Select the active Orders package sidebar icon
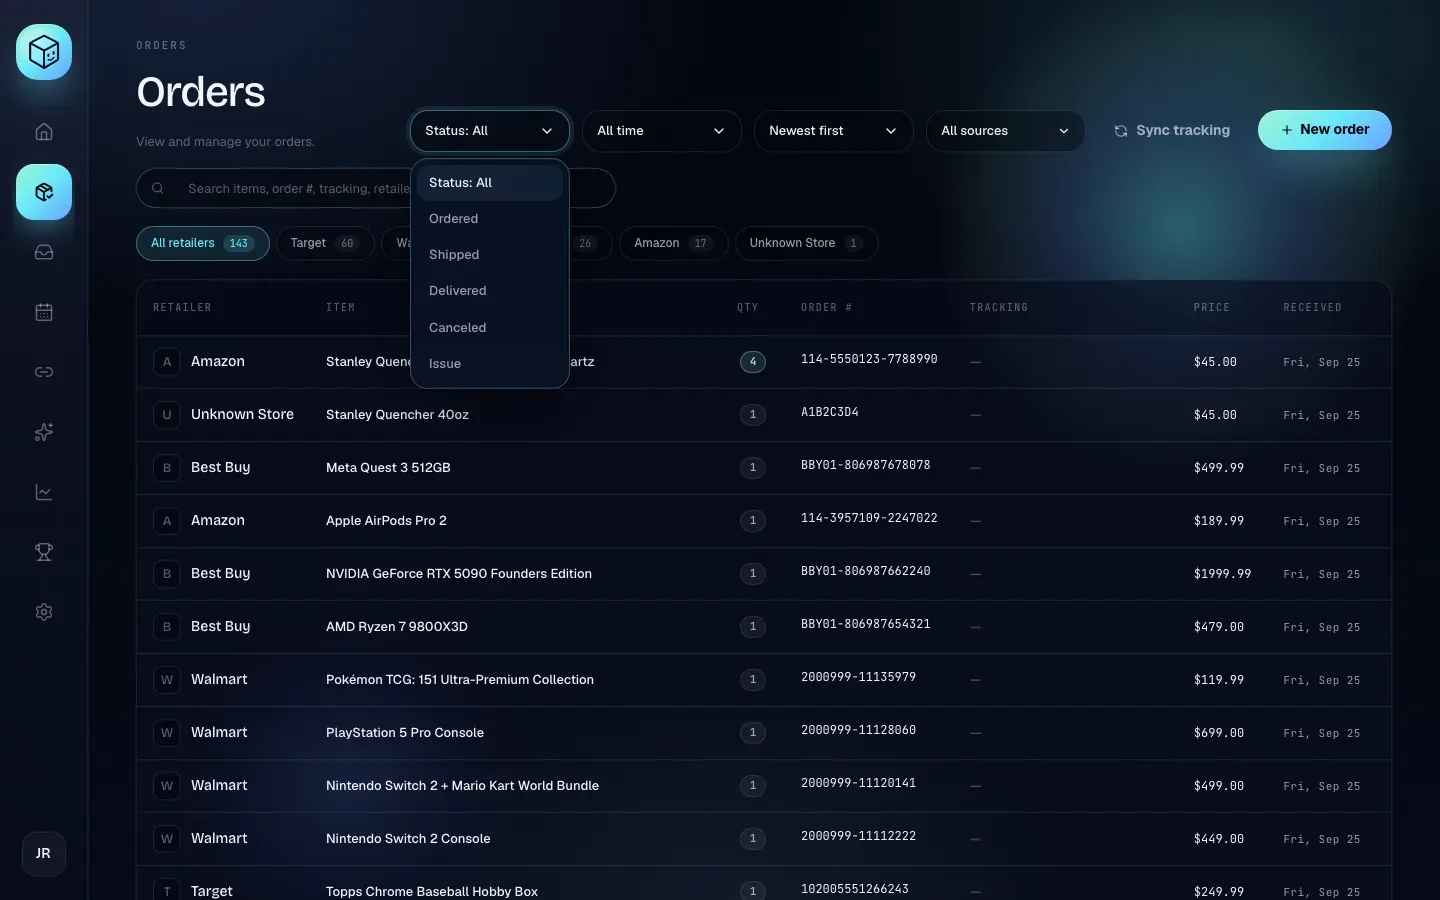The image size is (1440, 900). pos(44,192)
